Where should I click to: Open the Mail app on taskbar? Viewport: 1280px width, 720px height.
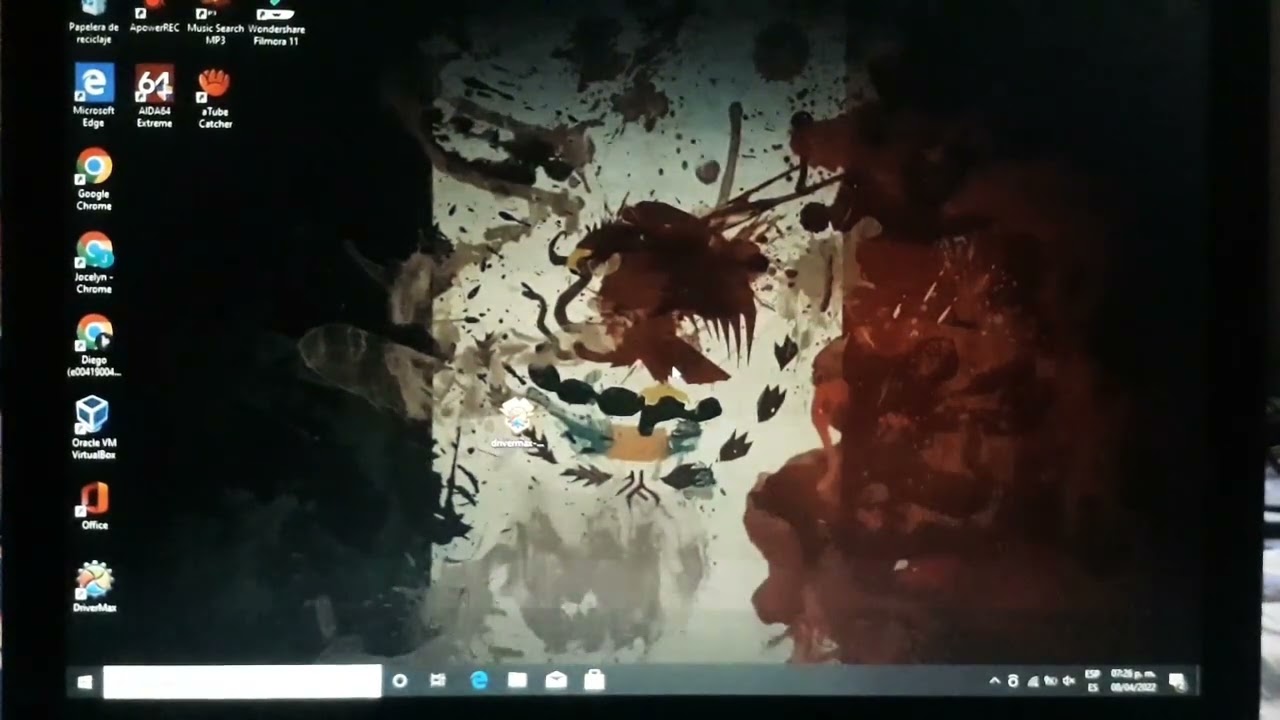556,681
